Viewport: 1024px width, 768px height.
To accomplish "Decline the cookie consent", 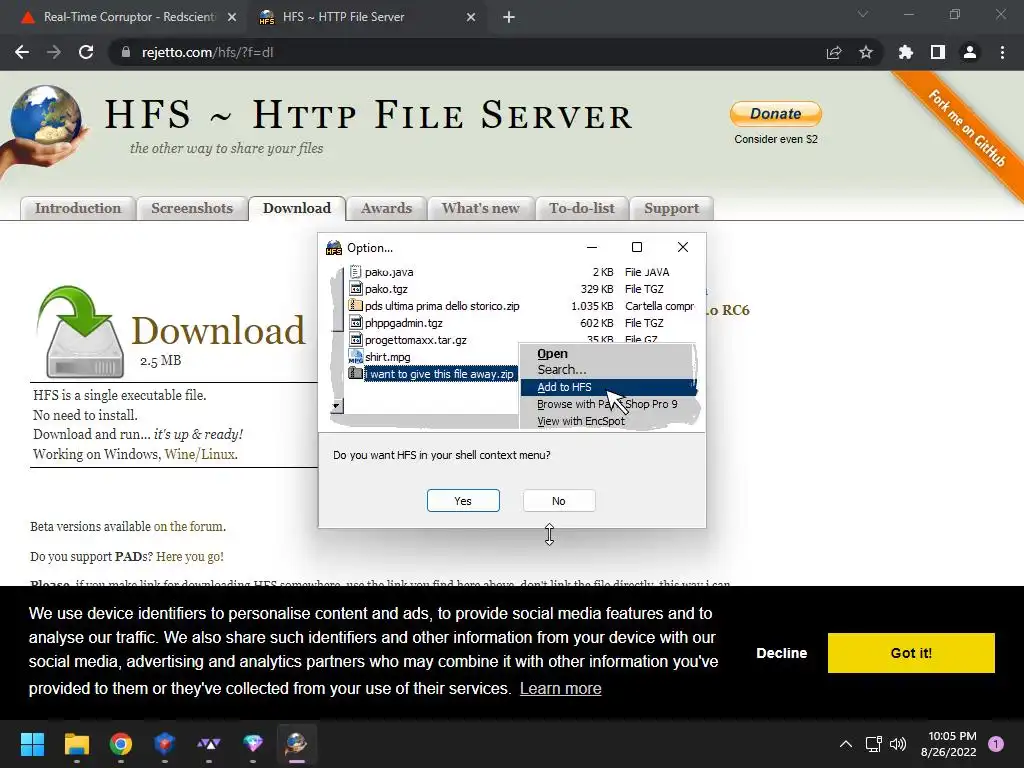I will click(781, 653).
